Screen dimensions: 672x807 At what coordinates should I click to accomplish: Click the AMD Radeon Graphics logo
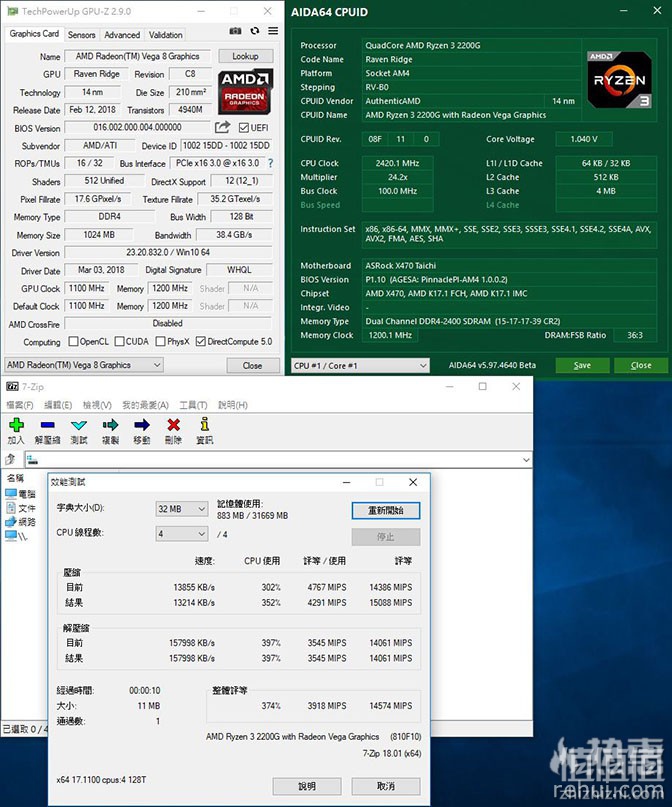[x=245, y=92]
